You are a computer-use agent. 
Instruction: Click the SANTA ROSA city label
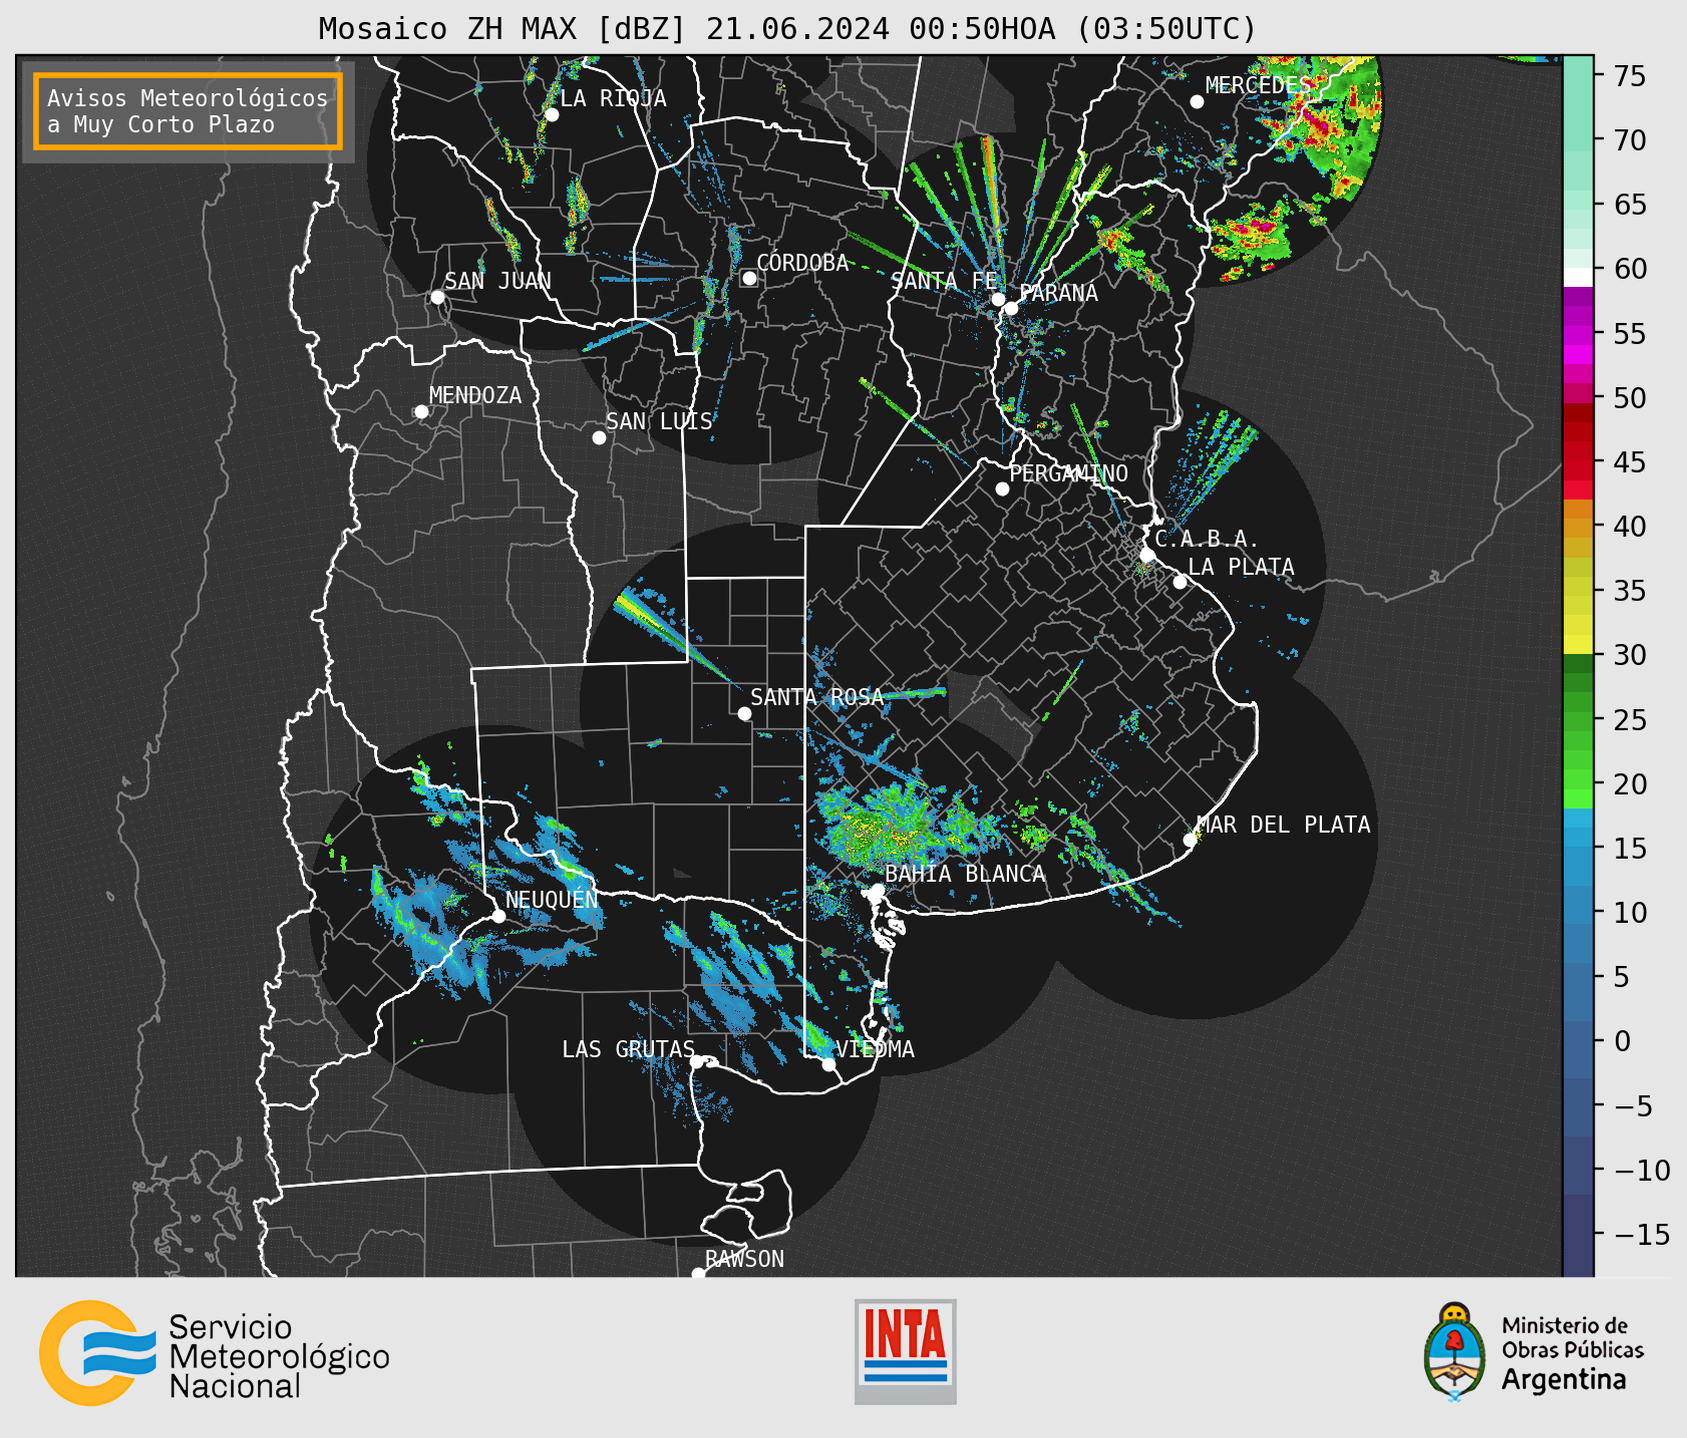(817, 697)
